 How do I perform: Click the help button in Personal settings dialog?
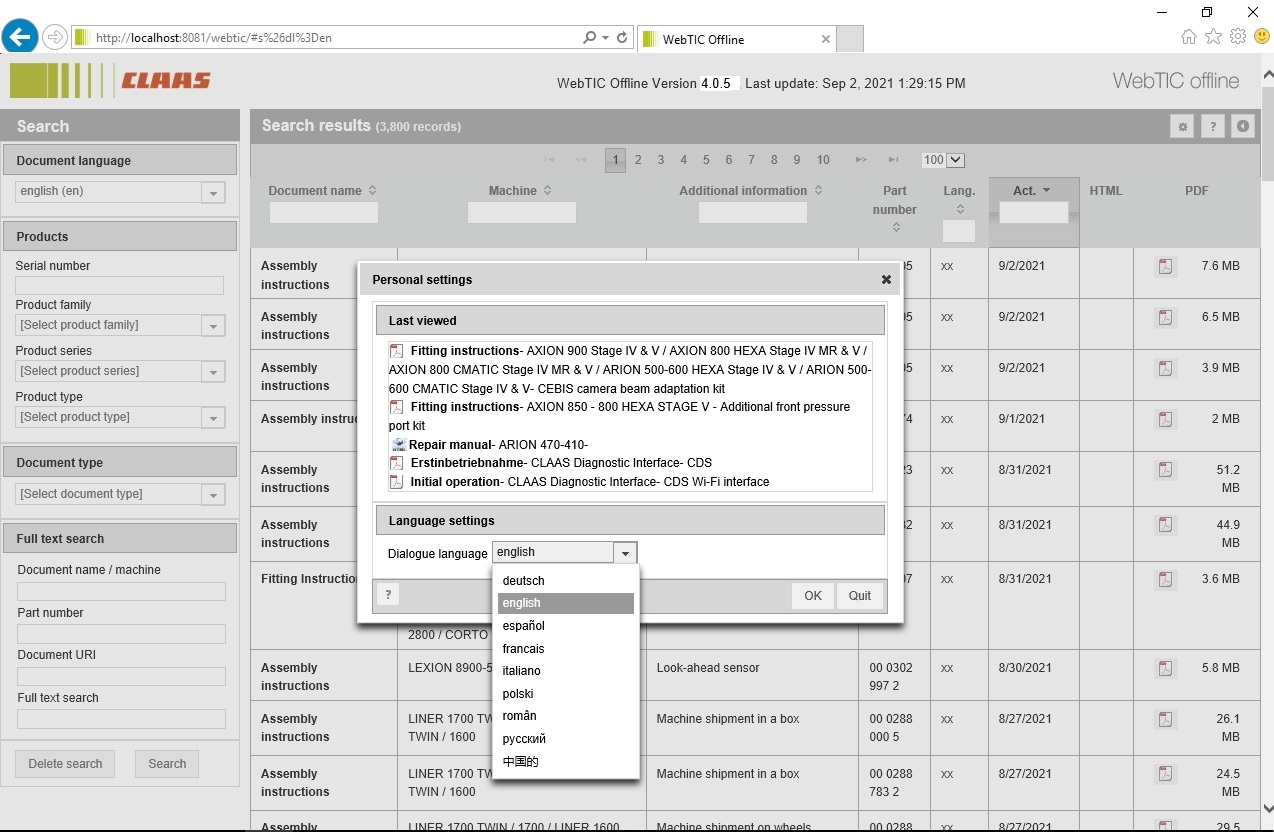388,595
